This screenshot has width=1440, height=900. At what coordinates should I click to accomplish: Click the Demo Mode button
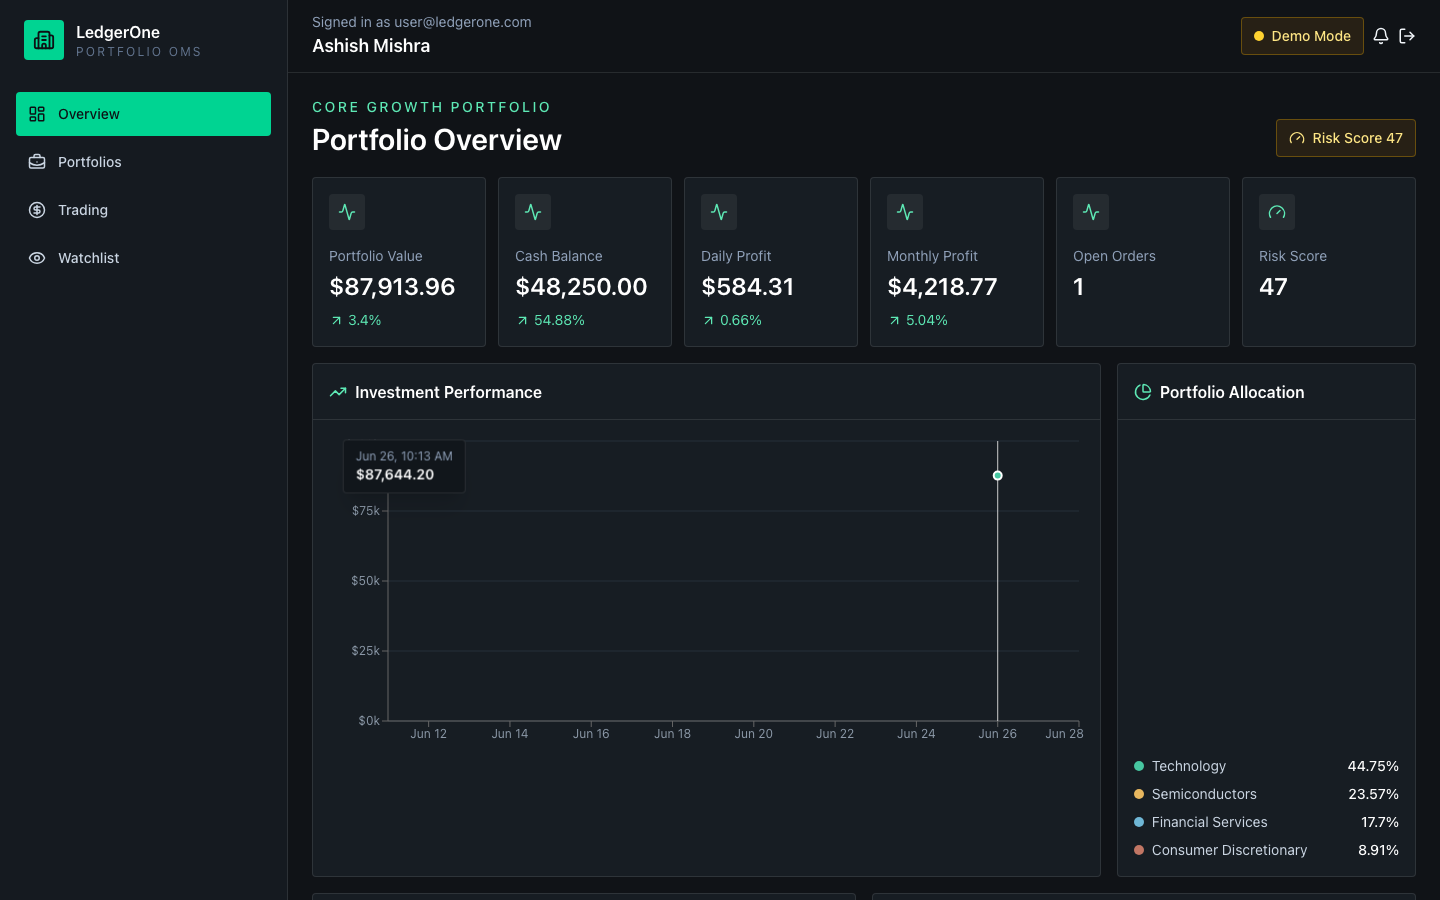click(1302, 36)
